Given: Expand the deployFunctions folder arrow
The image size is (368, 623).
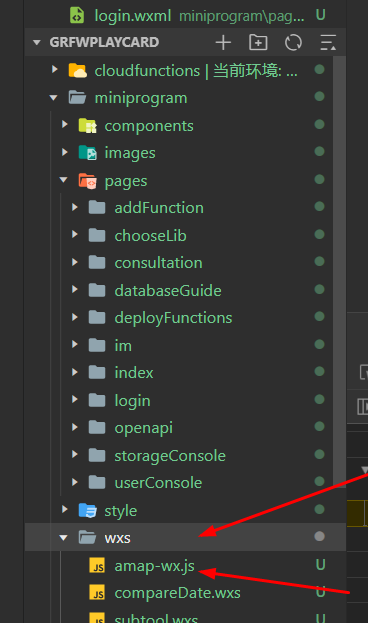Looking at the screenshot, I should tap(75, 317).
